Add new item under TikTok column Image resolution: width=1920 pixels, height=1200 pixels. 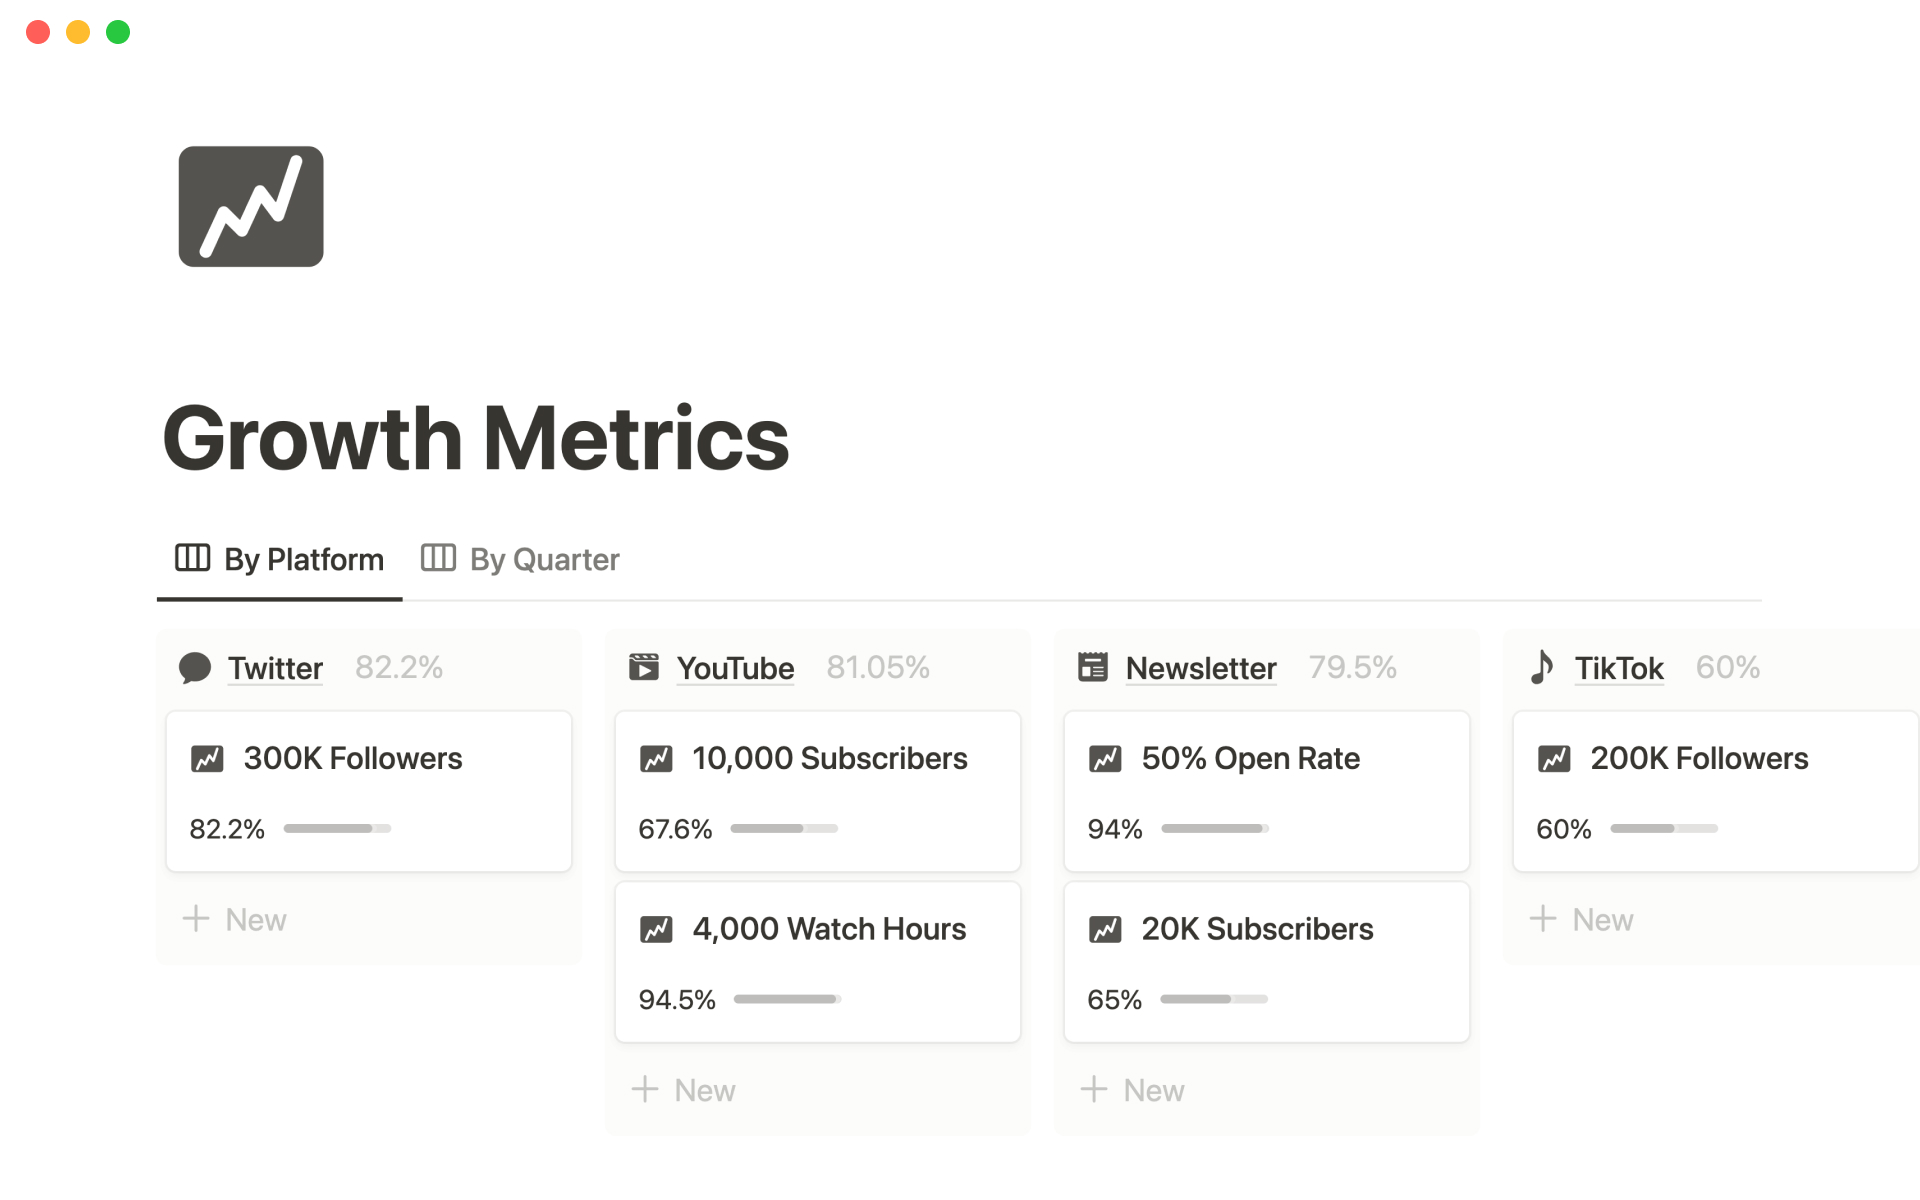point(1582,920)
